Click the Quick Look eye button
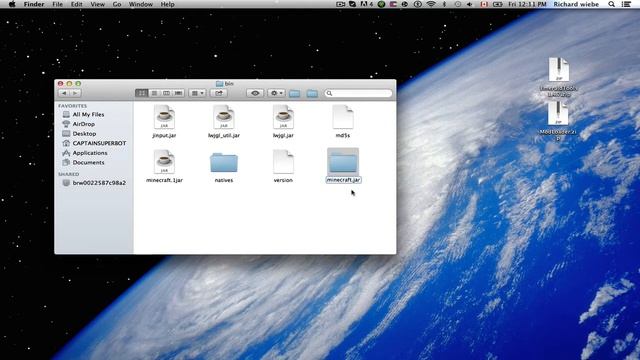 pyautogui.click(x=255, y=93)
